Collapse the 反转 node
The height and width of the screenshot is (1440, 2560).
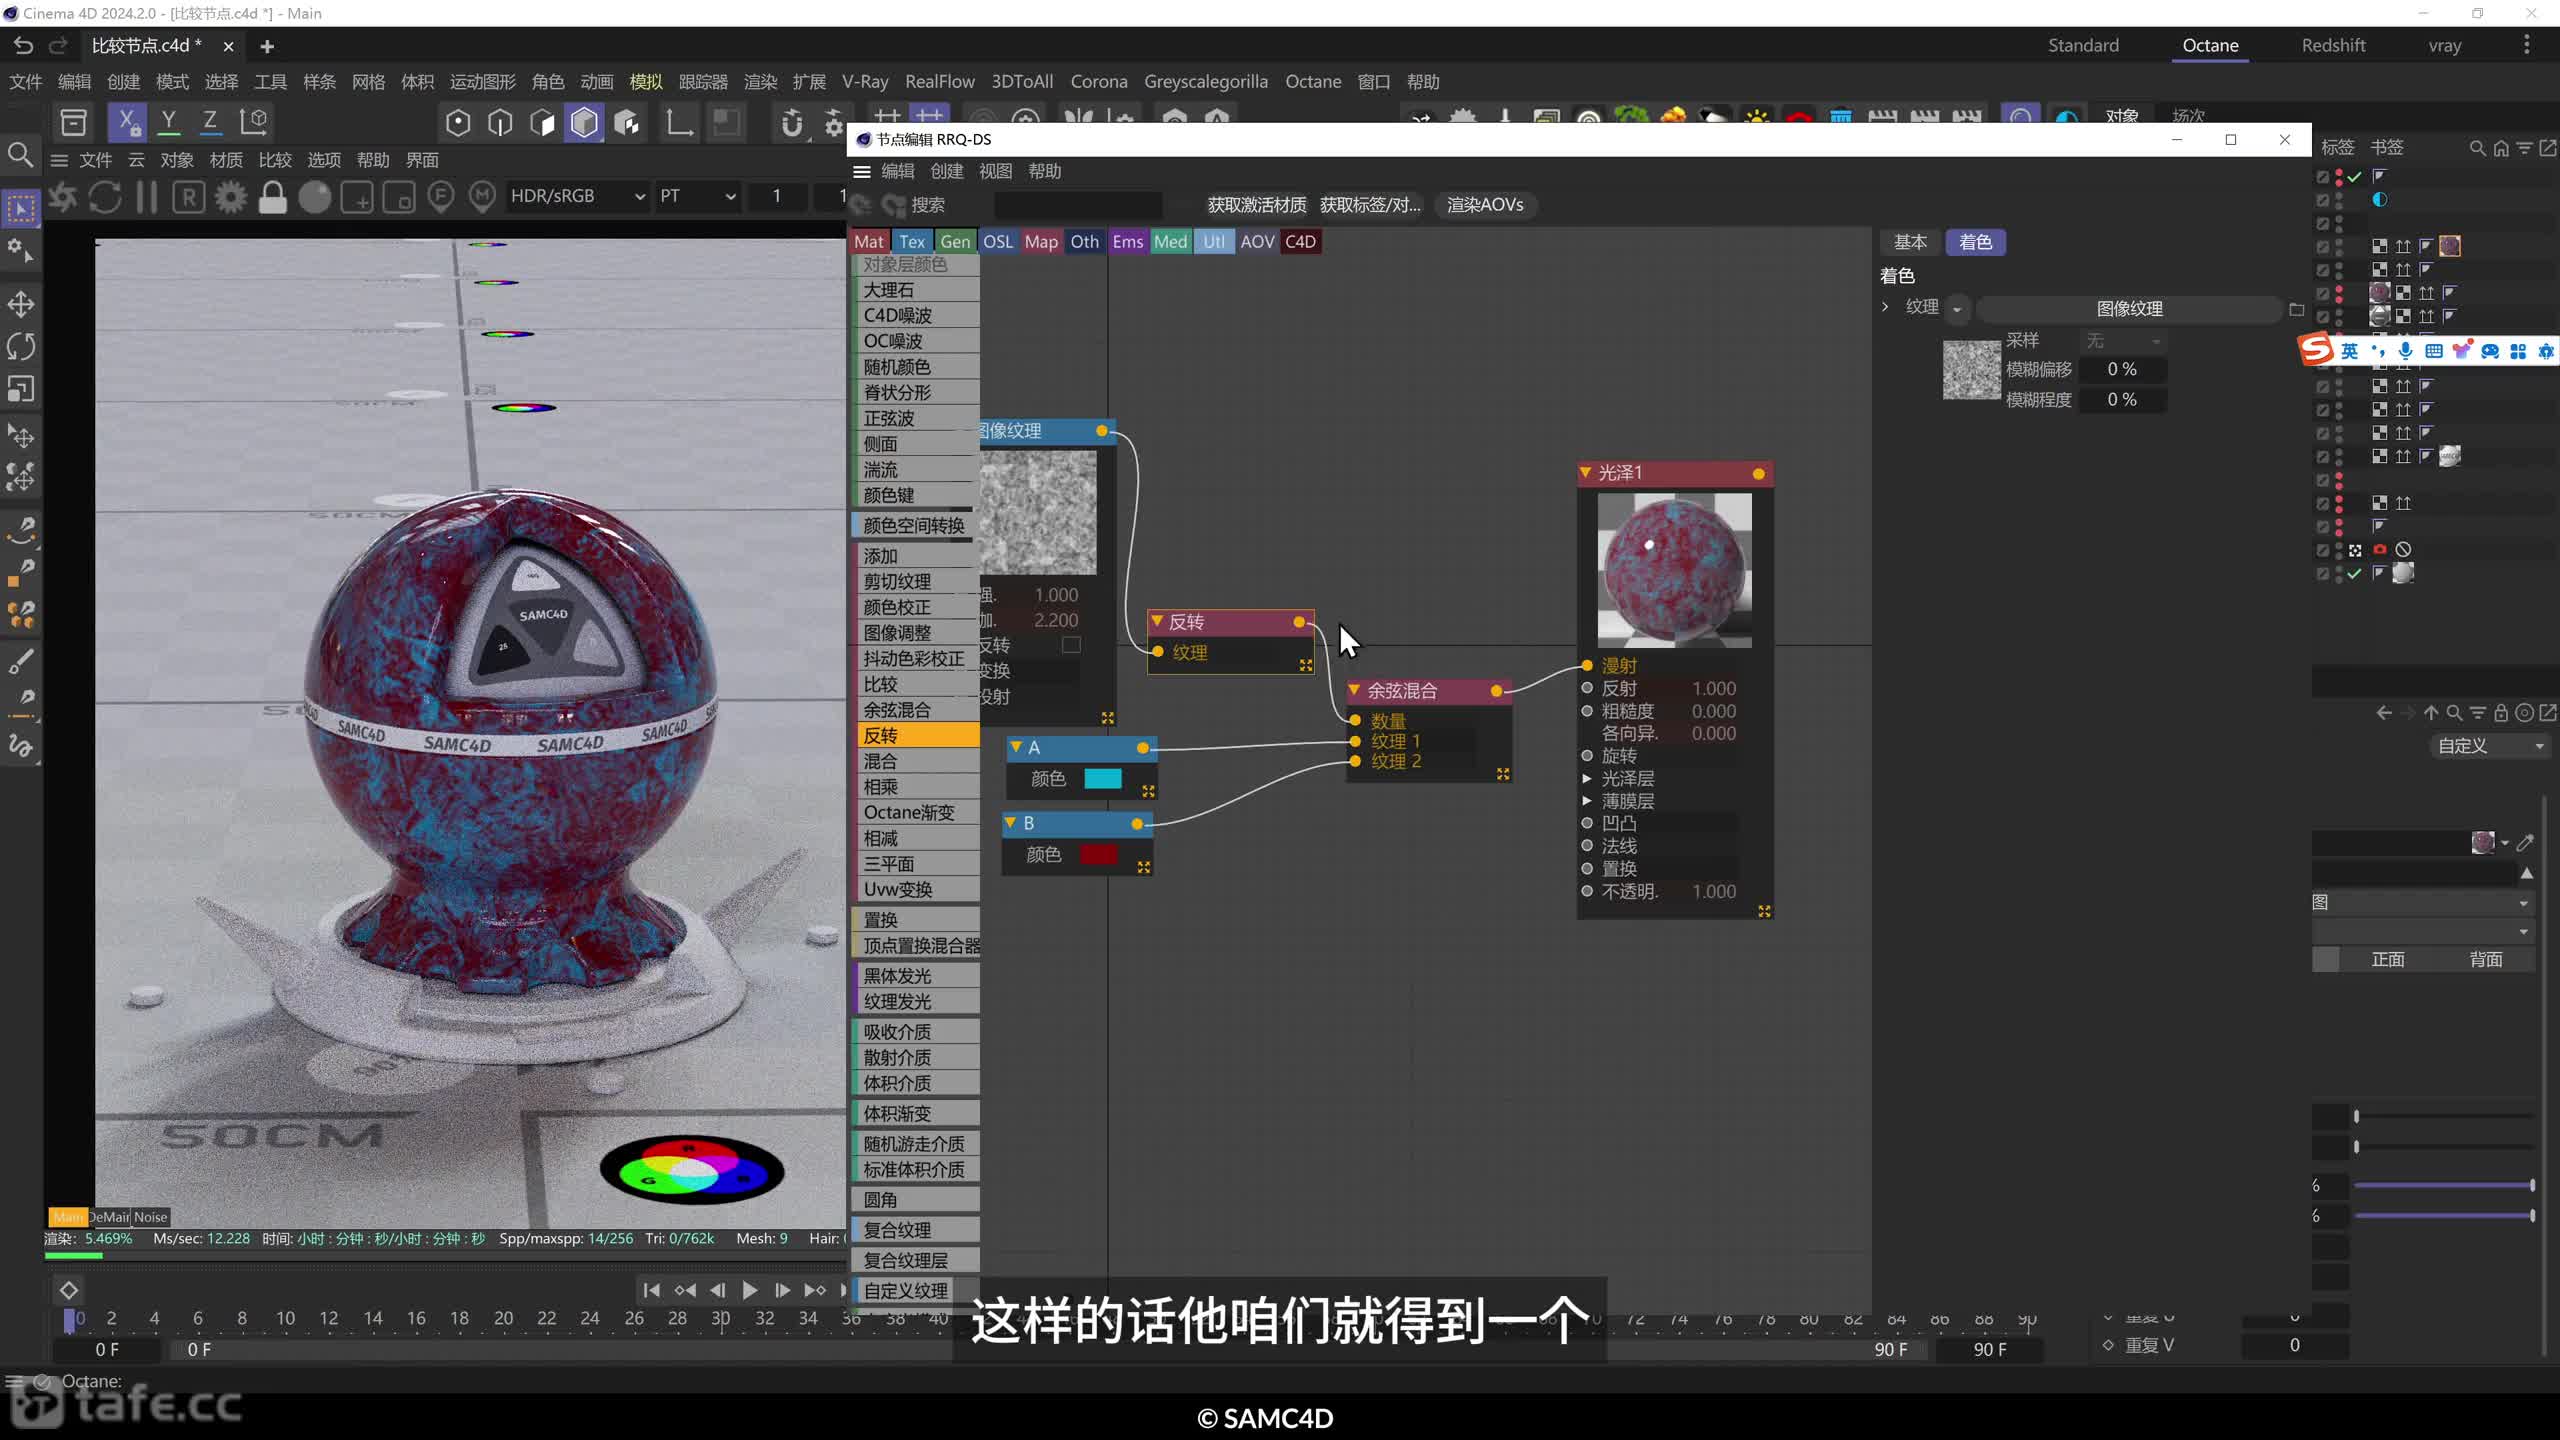click(x=1156, y=621)
